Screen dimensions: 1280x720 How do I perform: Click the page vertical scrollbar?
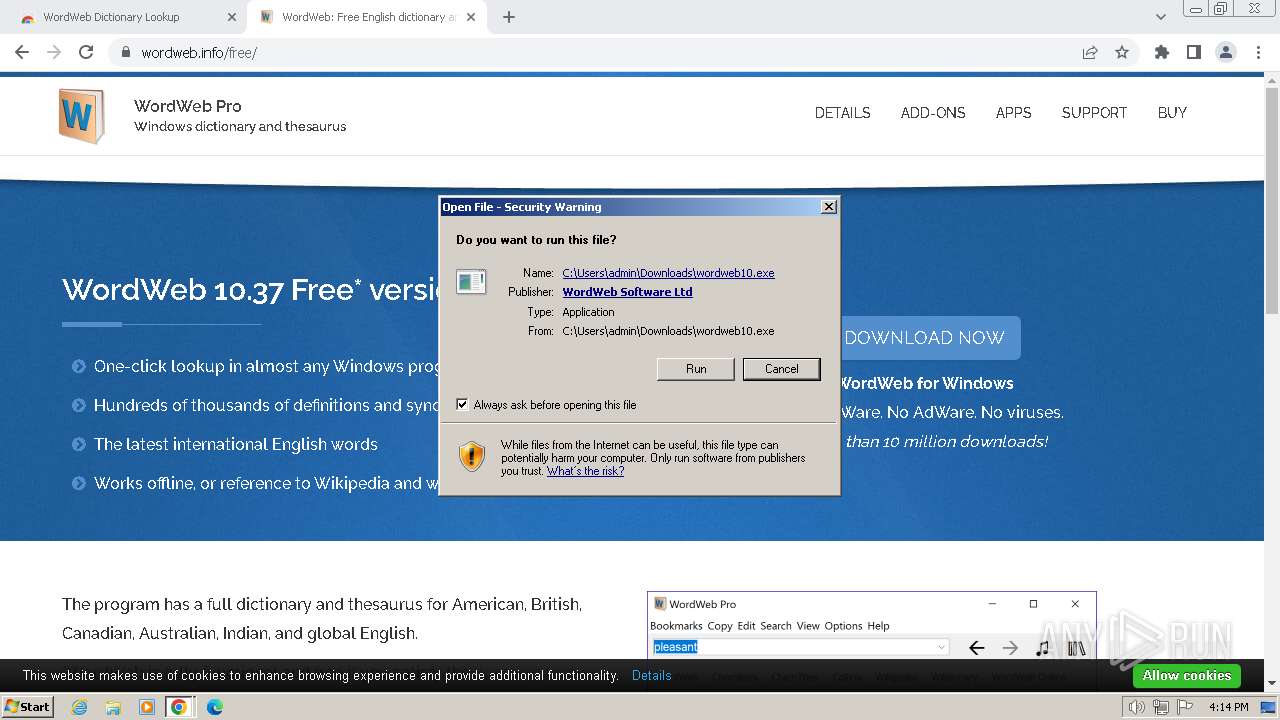coord(1272,200)
